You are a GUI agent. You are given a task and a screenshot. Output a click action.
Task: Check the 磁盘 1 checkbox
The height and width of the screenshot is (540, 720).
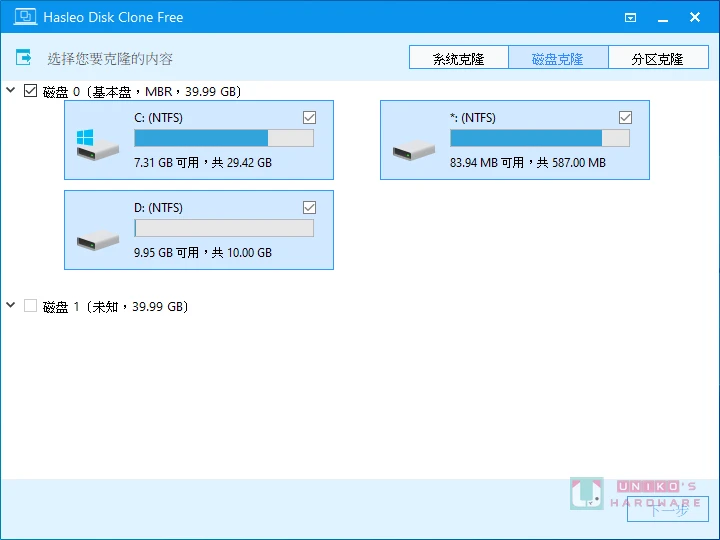click(30, 305)
